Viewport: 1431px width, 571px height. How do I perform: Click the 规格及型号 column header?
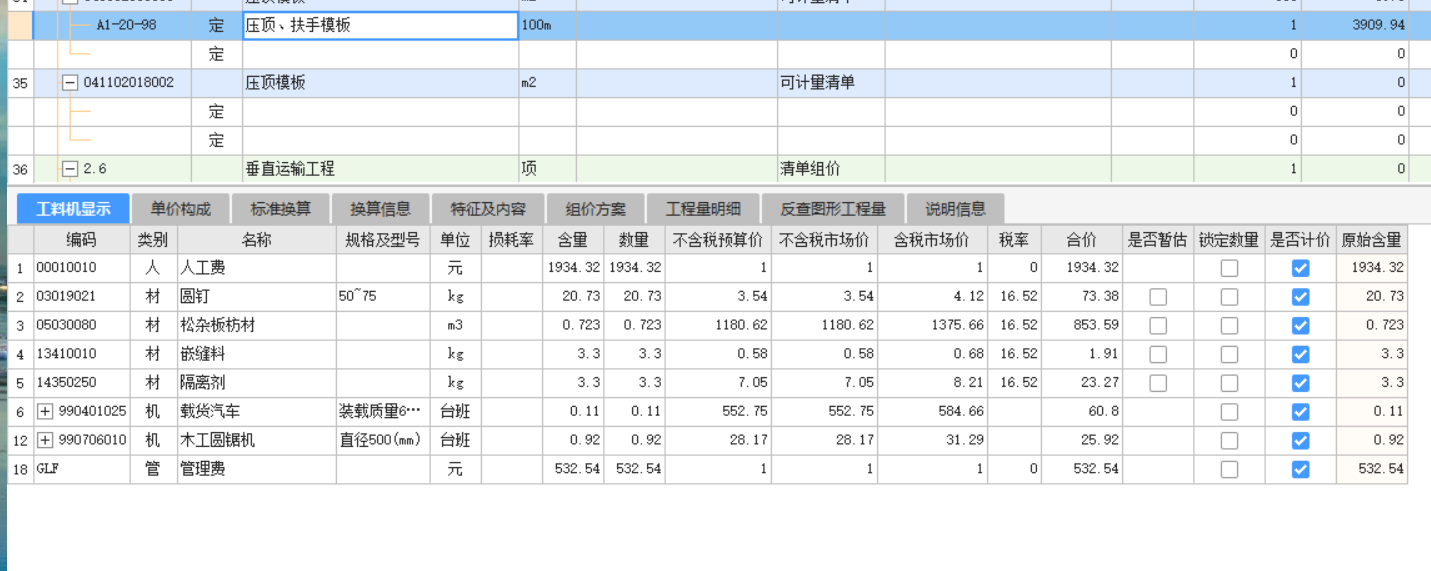point(383,240)
